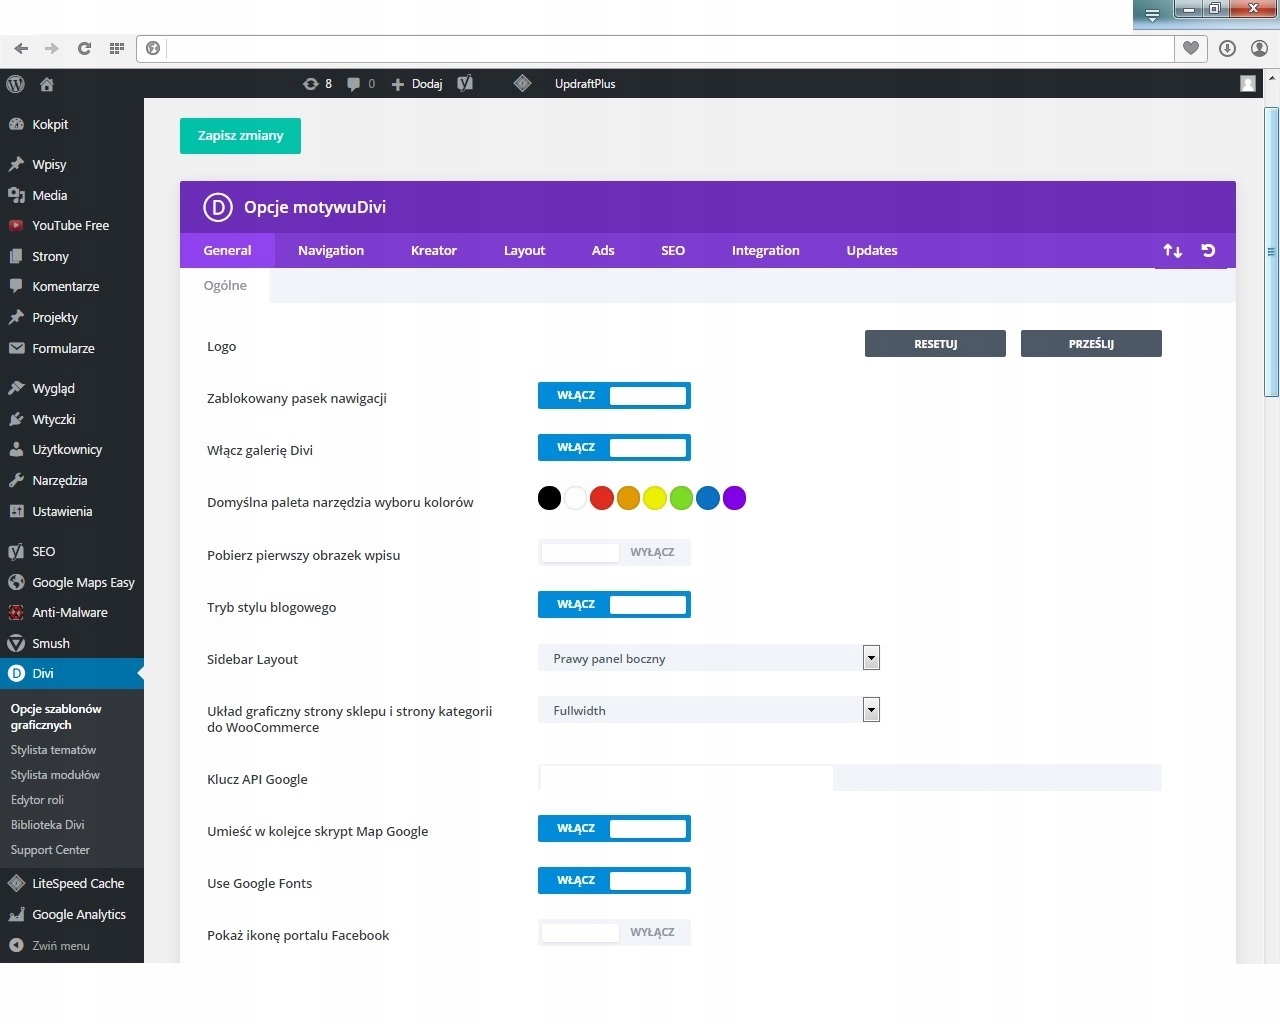Select the Ogólne sub-tab
1280x1024 pixels.
[225, 286]
